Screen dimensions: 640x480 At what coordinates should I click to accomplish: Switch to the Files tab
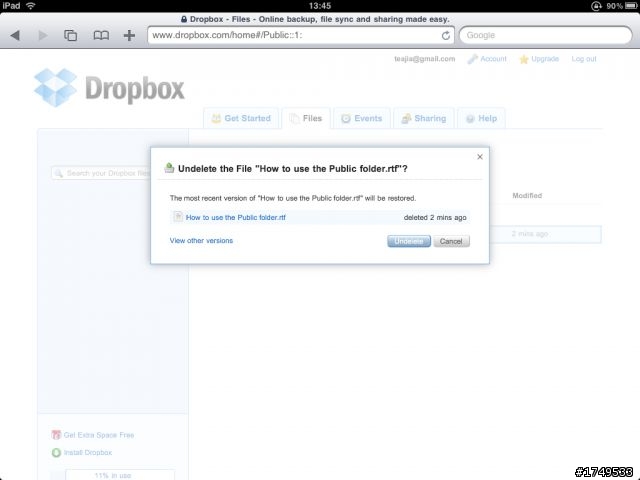click(x=306, y=118)
